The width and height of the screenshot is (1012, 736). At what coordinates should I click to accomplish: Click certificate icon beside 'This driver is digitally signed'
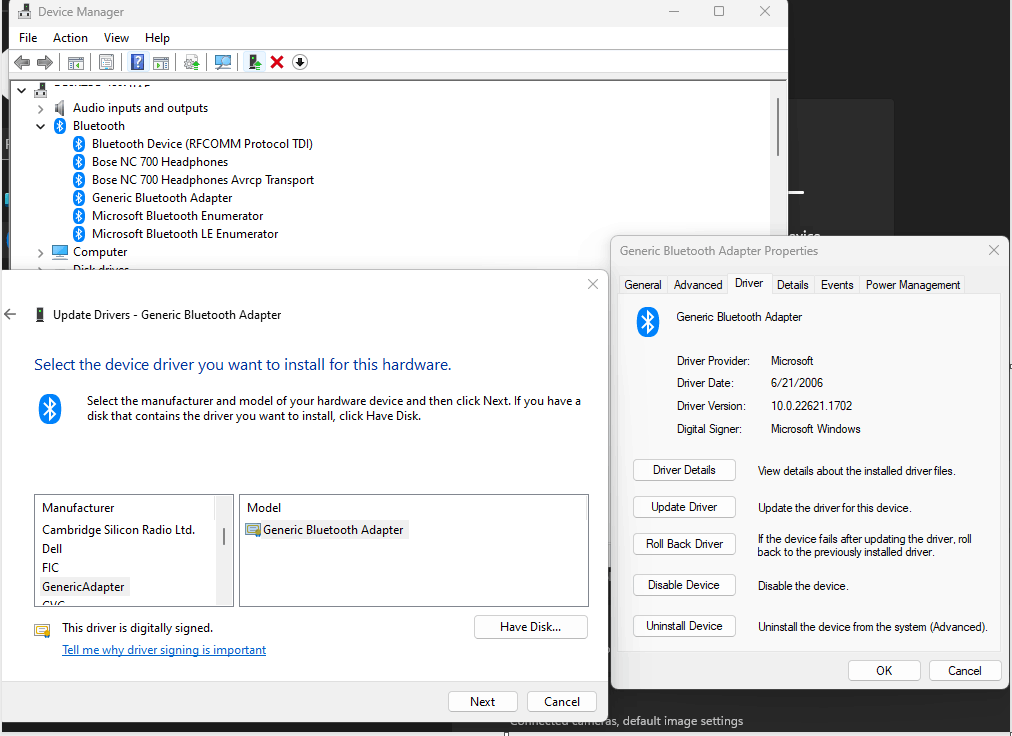tap(43, 630)
